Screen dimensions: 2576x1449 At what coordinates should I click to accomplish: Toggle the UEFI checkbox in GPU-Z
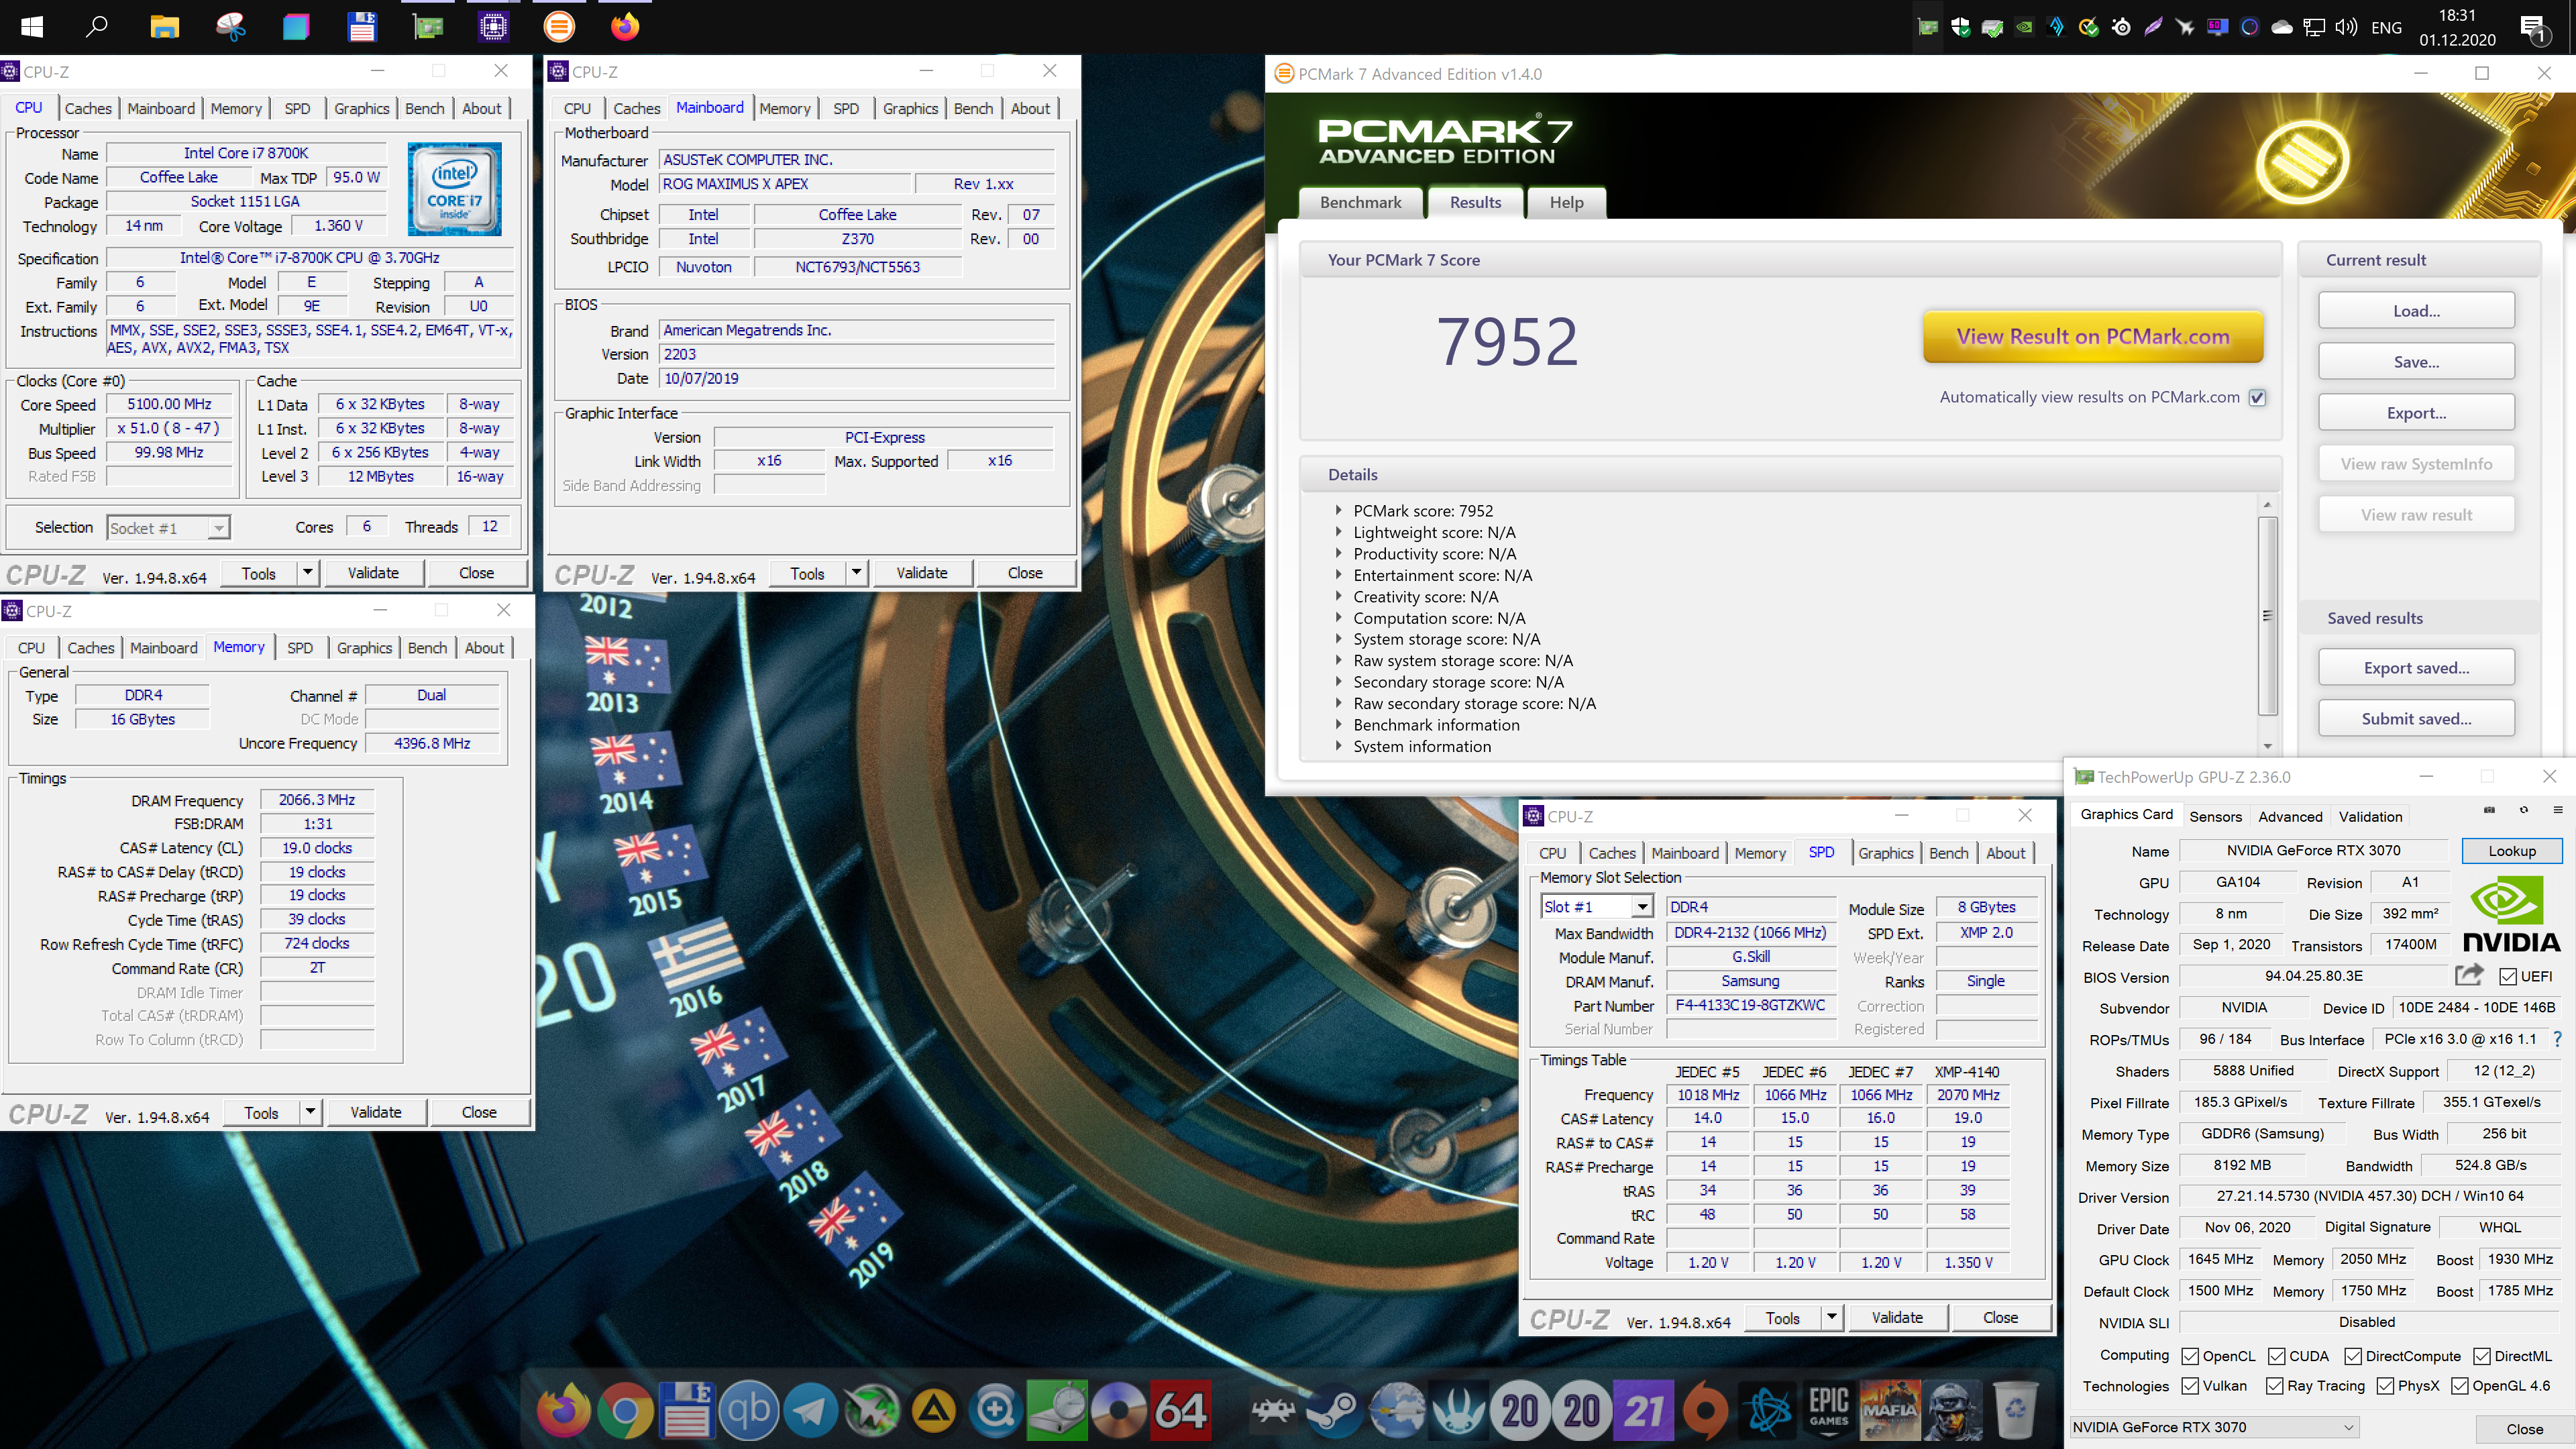(x=2508, y=976)
